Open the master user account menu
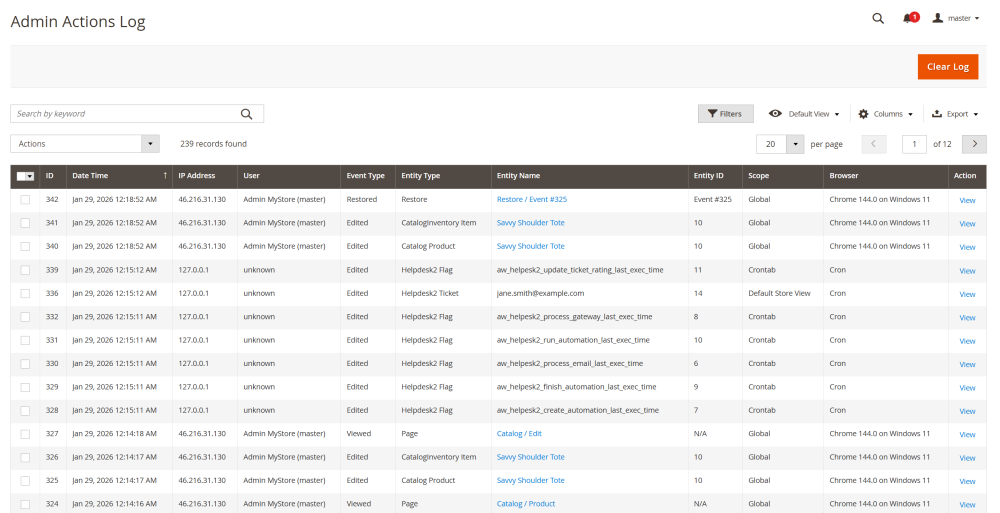The image size is (1000, 513). click(x=955, y=19)
